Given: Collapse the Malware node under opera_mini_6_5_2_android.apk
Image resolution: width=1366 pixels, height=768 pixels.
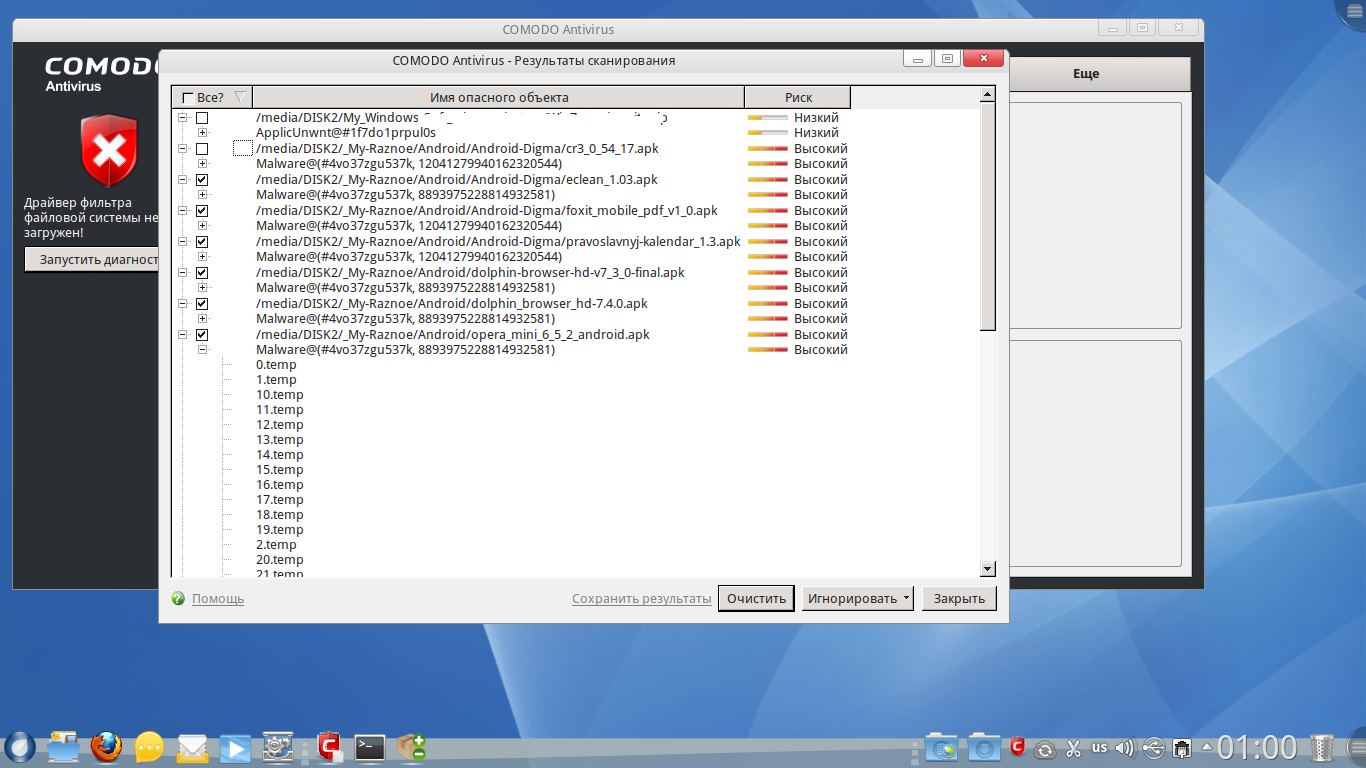Looking at the screenshot, I should [202, 350].
